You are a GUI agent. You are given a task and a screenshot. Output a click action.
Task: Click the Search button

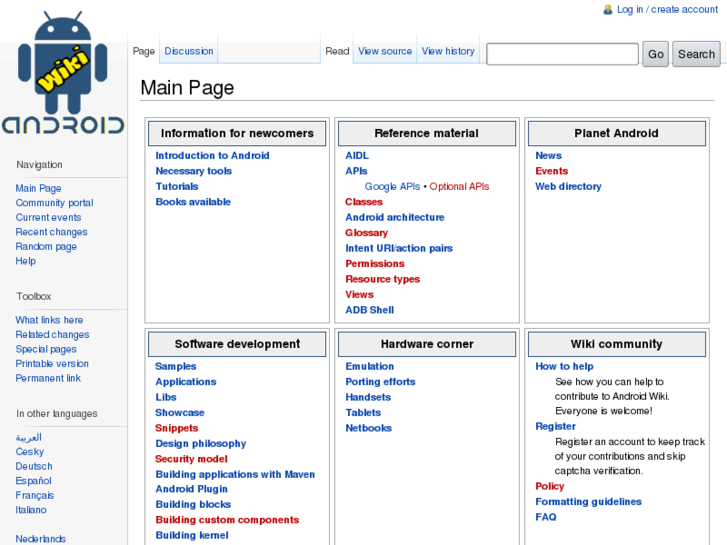coord(696,54)
